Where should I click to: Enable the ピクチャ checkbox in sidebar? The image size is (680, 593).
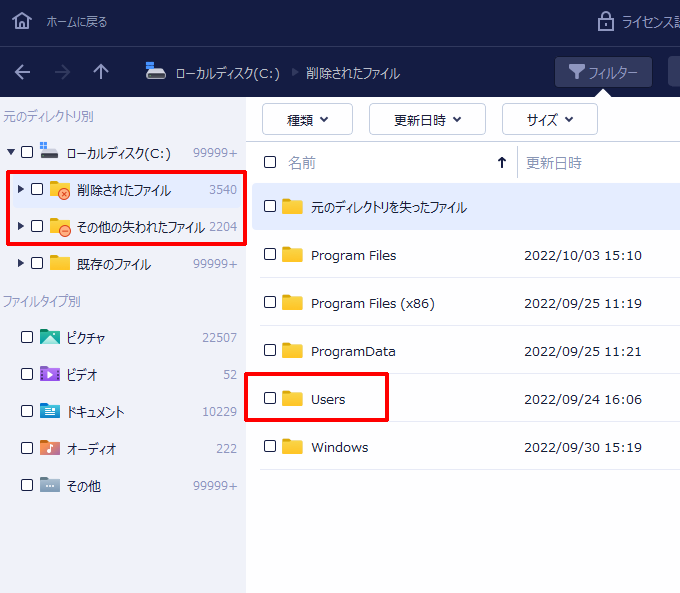click(x=27, y=337)
